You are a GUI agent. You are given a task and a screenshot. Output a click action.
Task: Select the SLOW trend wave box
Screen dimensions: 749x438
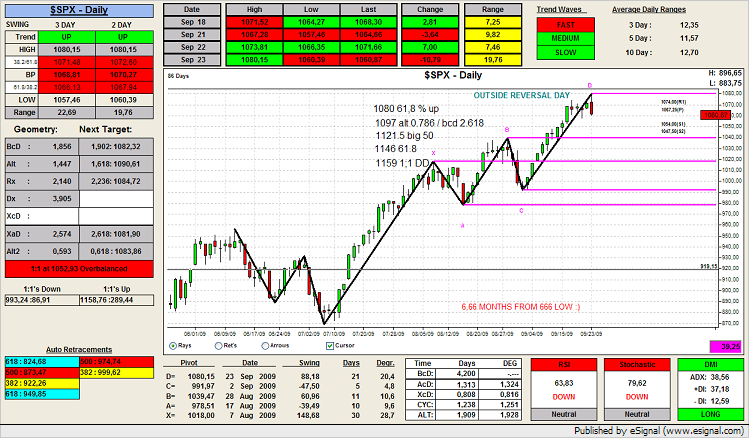point(566,53)
